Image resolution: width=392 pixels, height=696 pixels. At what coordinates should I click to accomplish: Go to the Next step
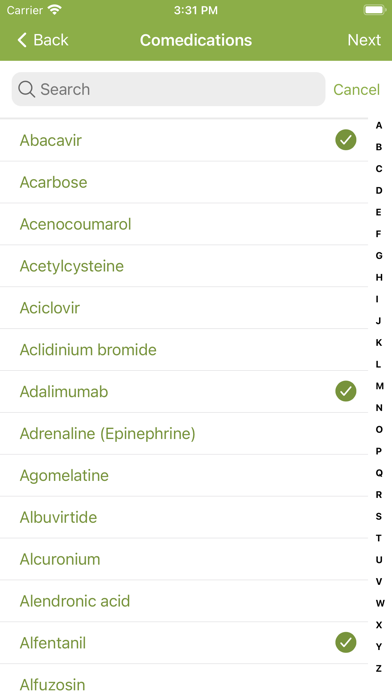[364, 40]
